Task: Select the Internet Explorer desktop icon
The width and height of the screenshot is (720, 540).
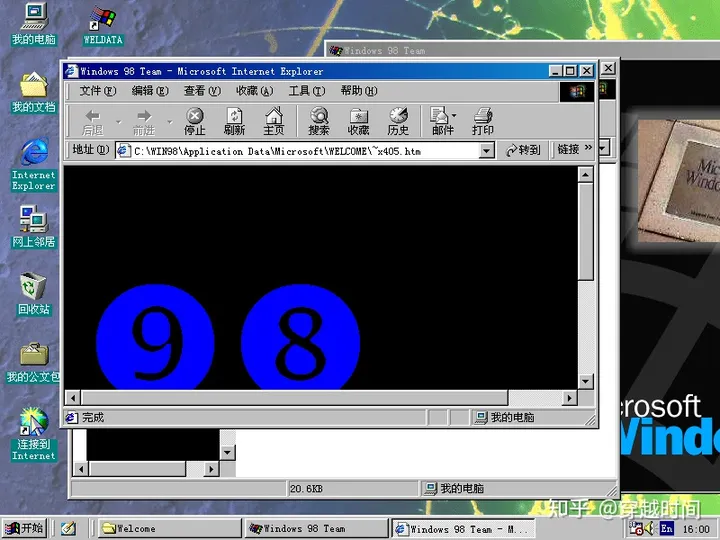Action: [x=34, y=165]
